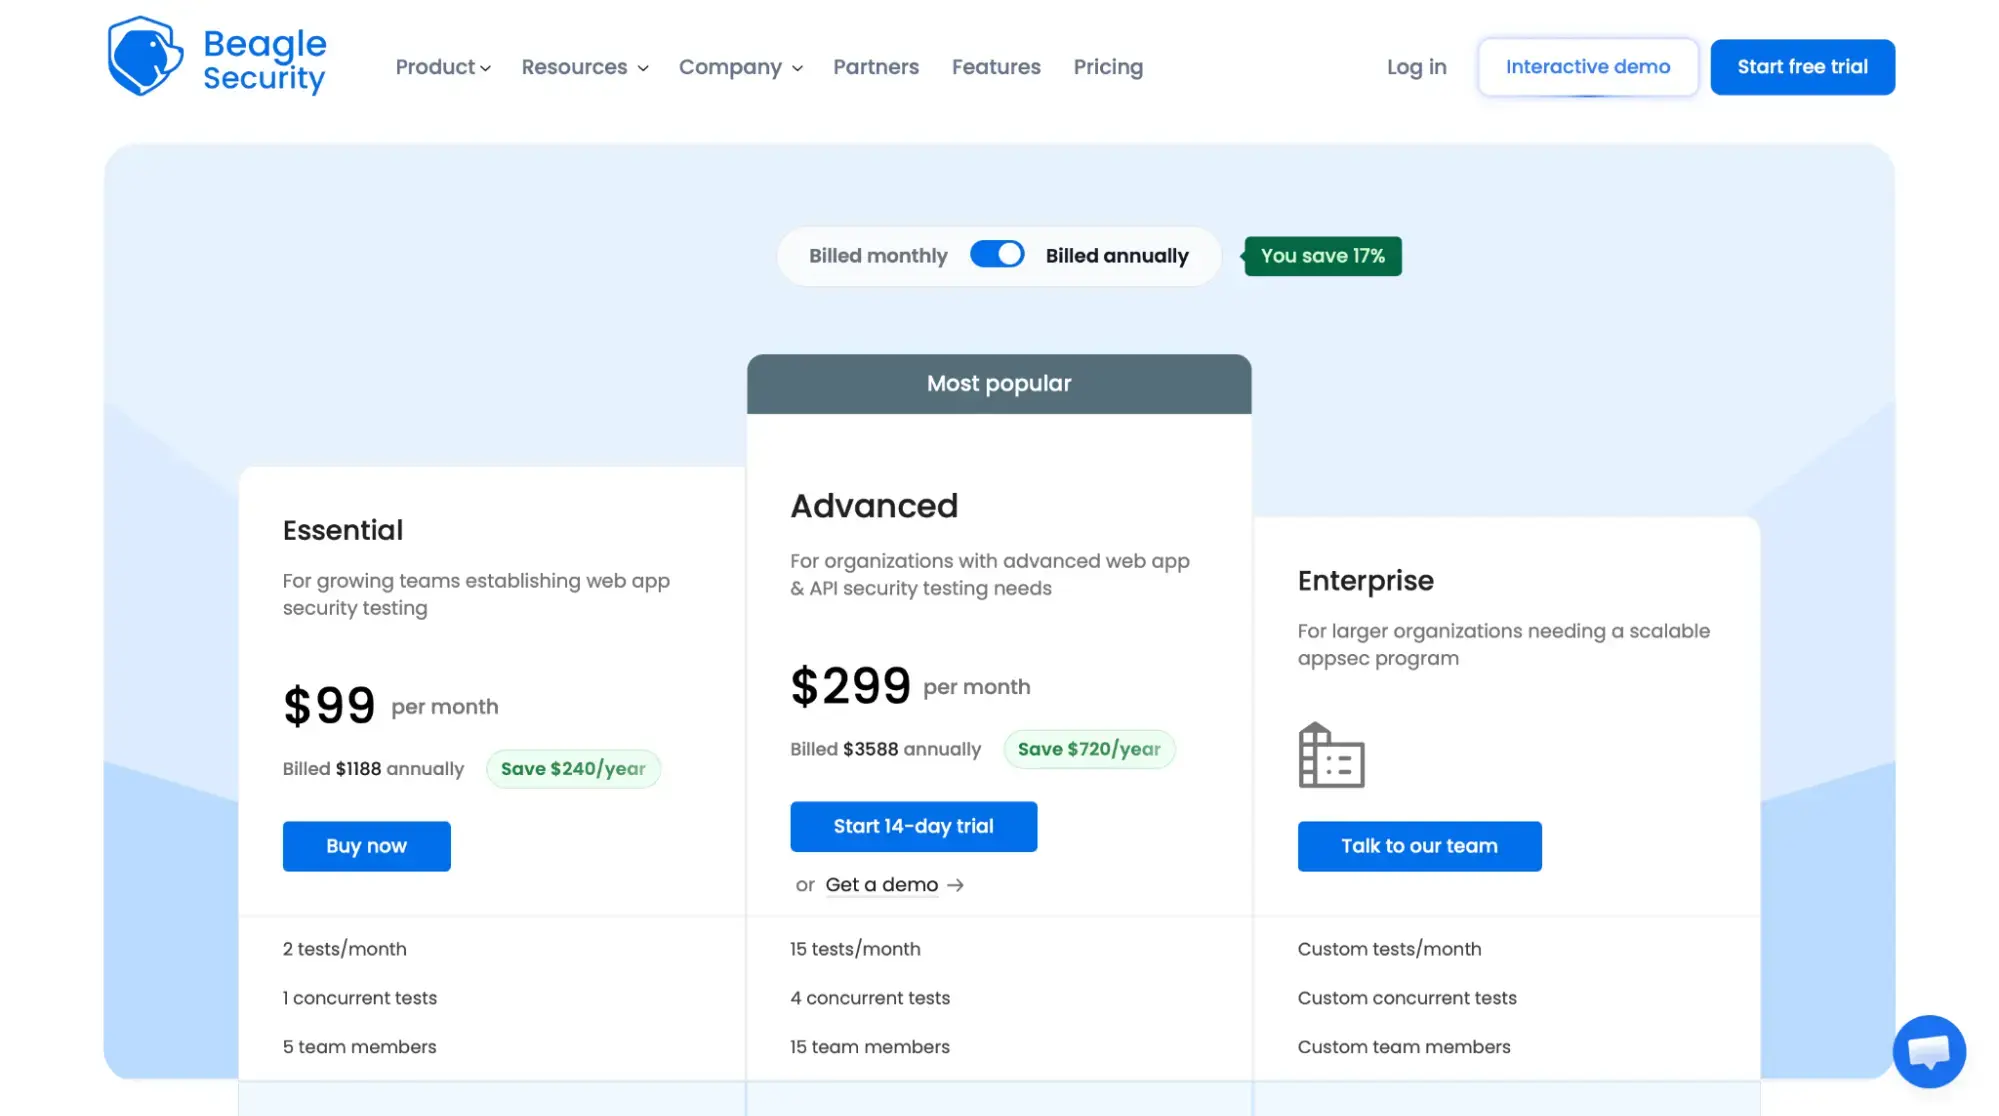Select the Billed annually label
The height and width of the screenshot is (1116, 1999).
[1117, 256]
